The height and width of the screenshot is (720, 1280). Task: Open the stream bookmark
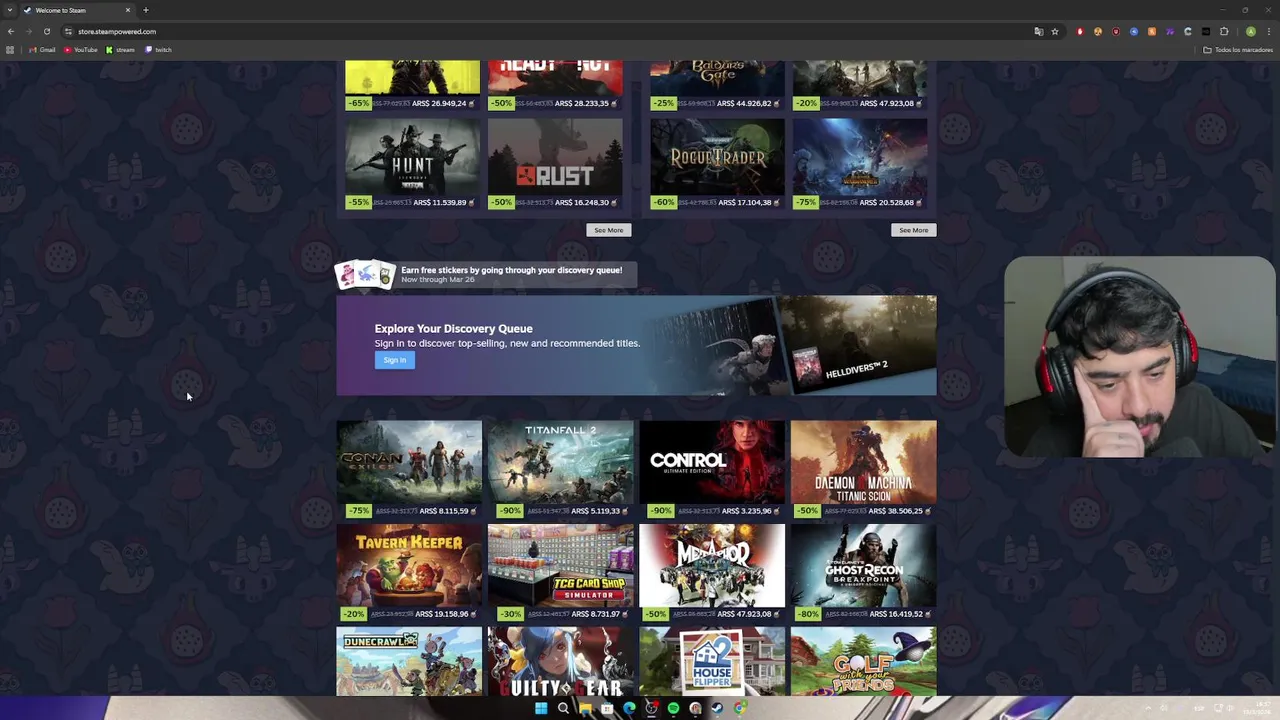point(120,49)
